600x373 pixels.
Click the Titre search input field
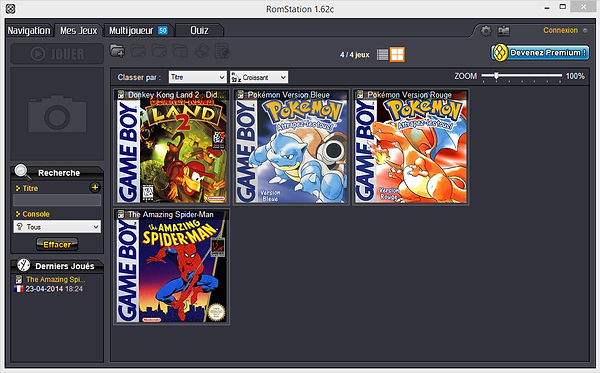pyautogui.click(x=57, y=200)
